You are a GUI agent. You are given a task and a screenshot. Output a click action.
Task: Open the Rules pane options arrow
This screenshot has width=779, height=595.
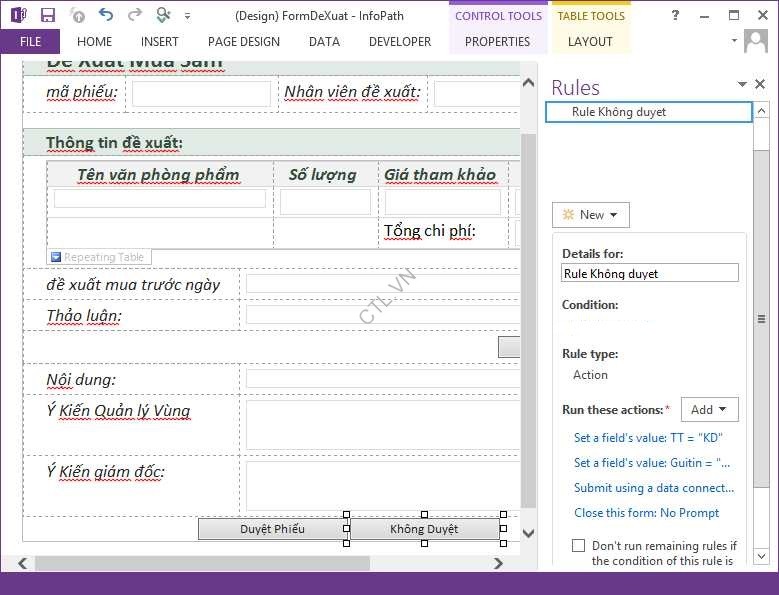[742, 85]
